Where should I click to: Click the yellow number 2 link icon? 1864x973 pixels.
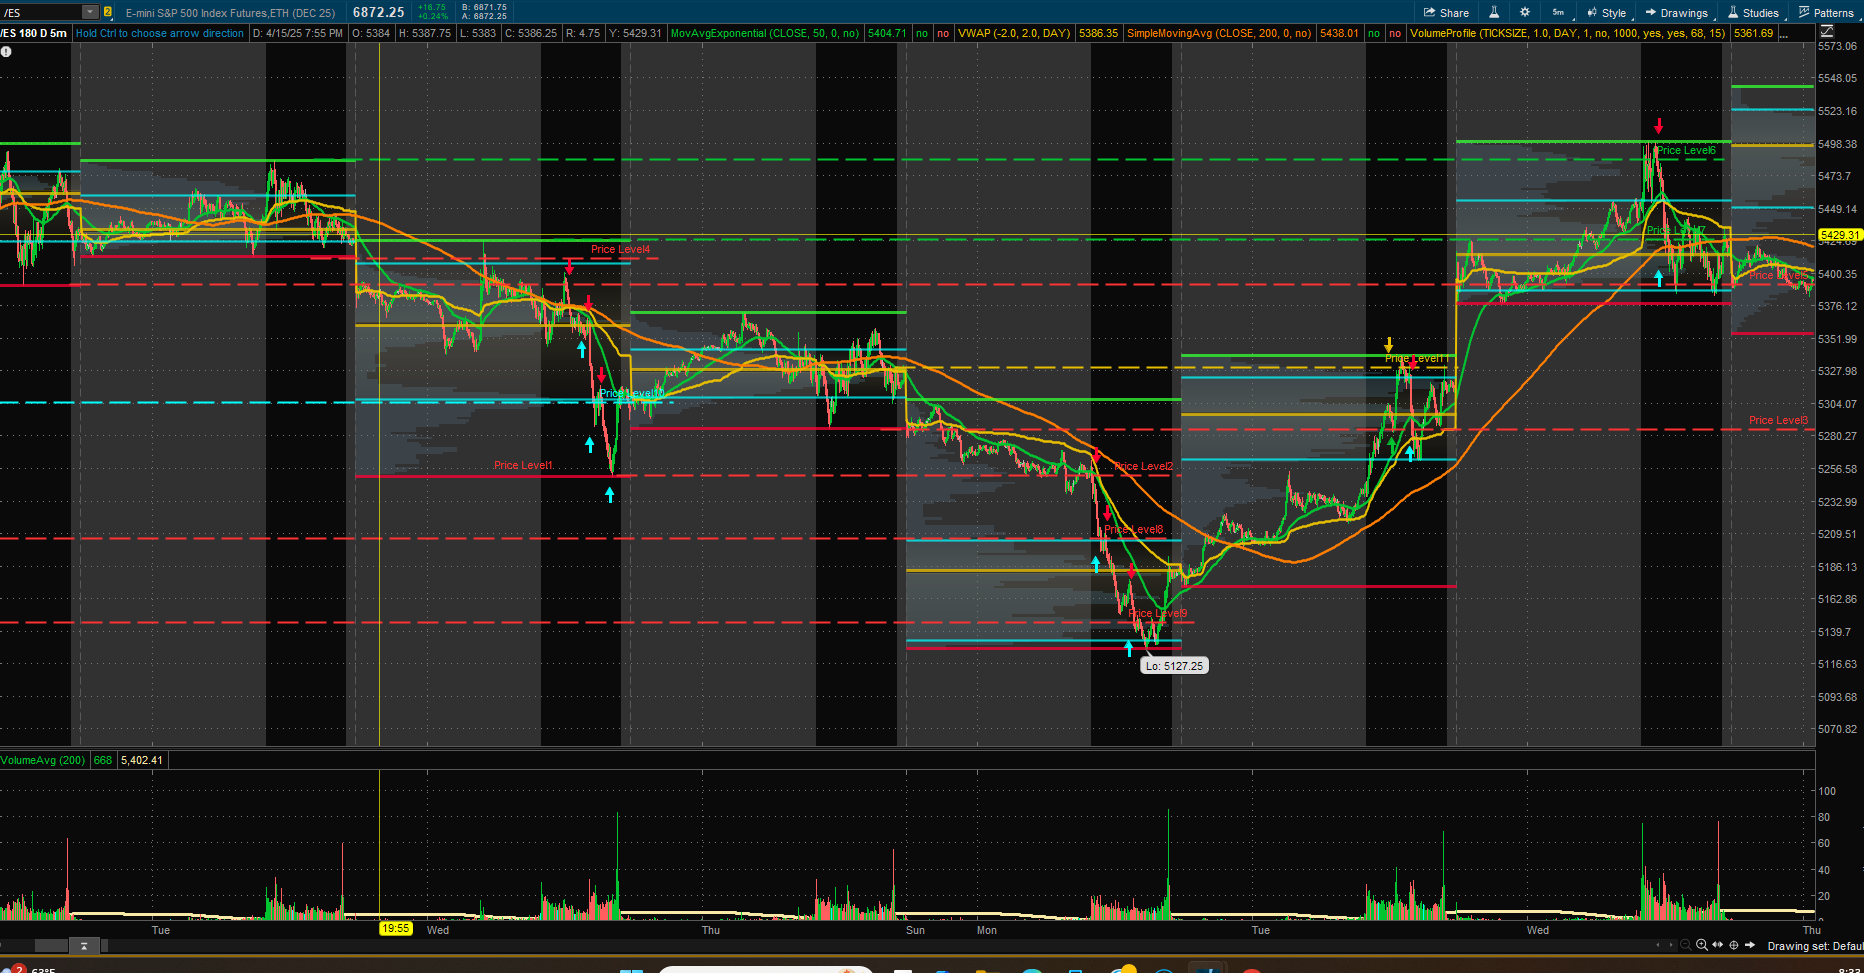(108, 12)
